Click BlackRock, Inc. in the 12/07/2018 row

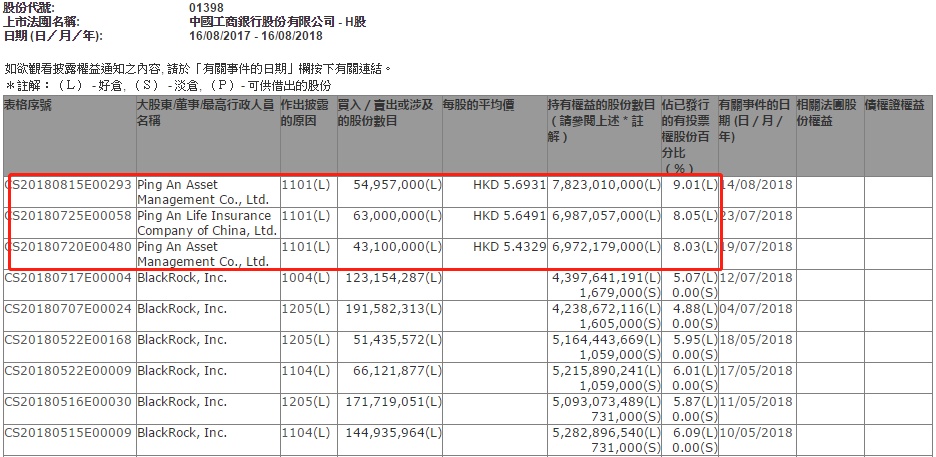pos(182,277)
